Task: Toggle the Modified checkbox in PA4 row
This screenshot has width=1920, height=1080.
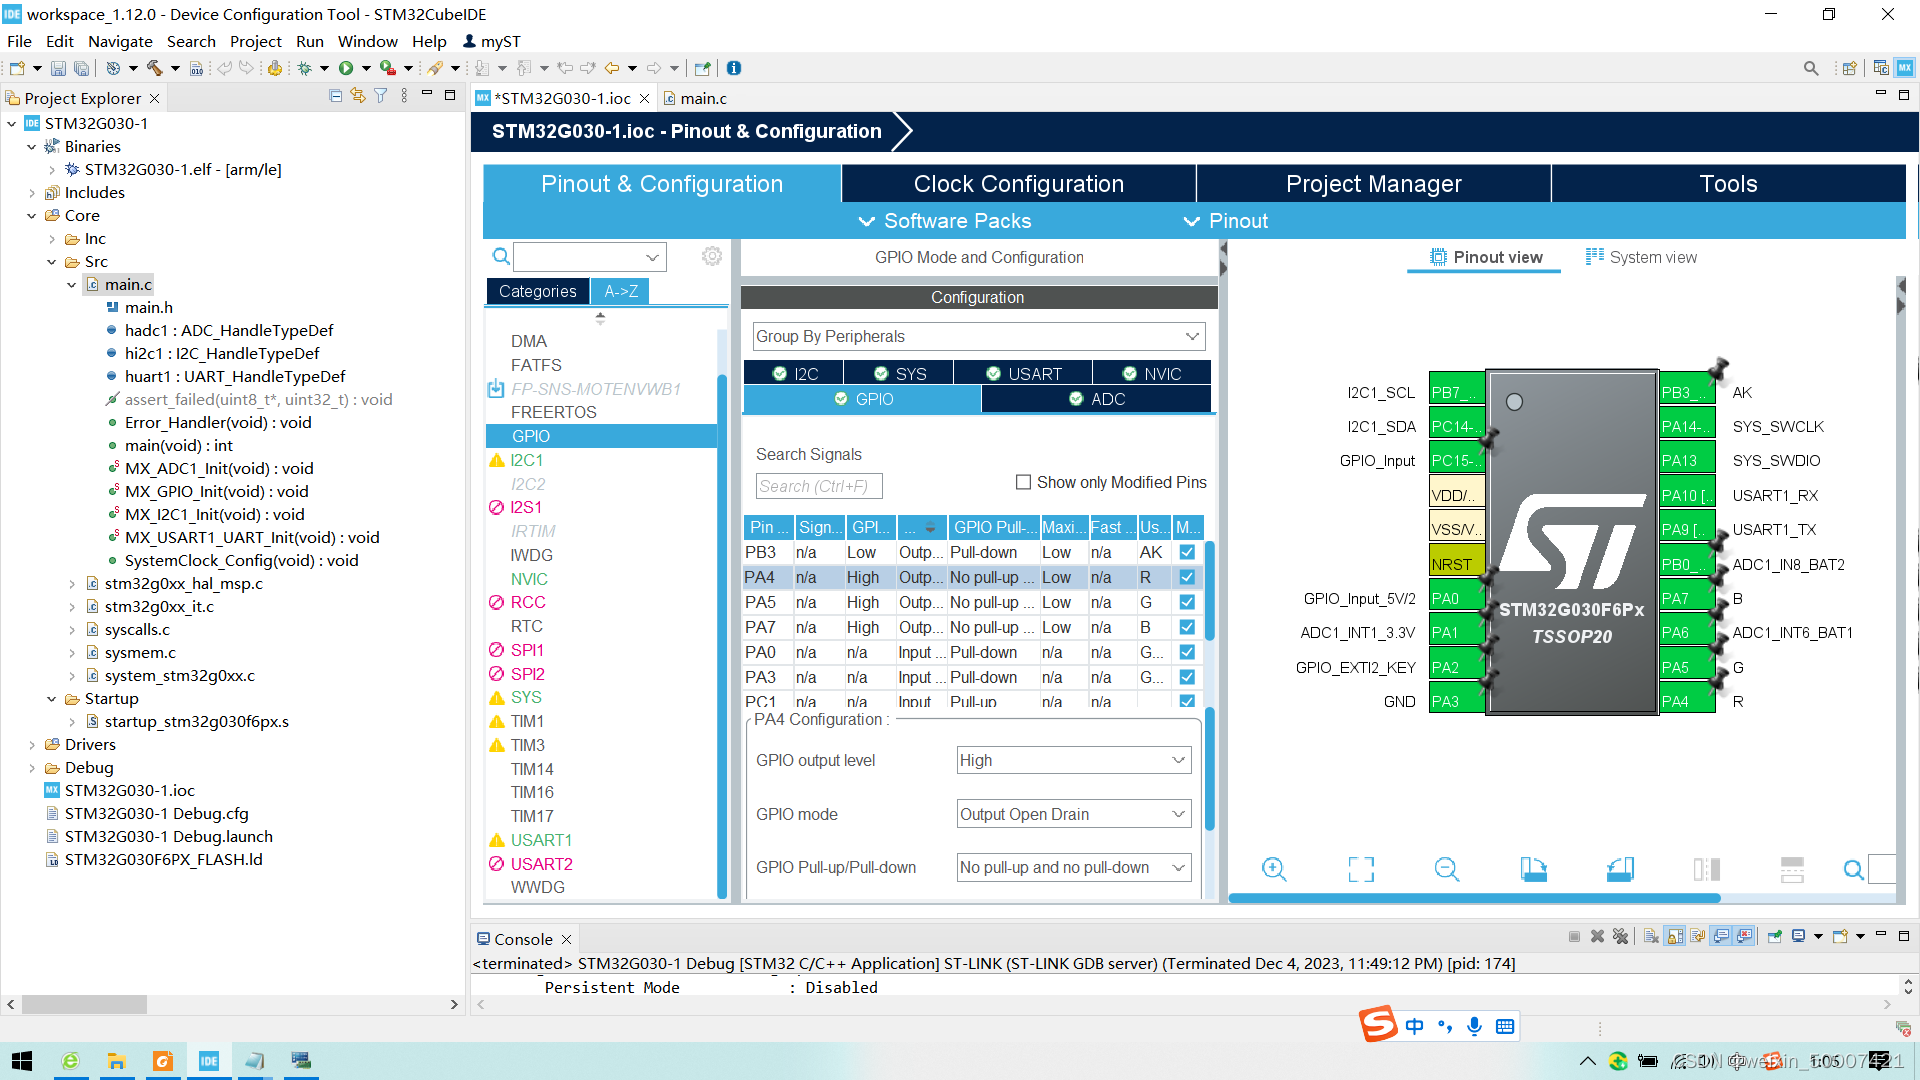Action: pos(1187,577)
